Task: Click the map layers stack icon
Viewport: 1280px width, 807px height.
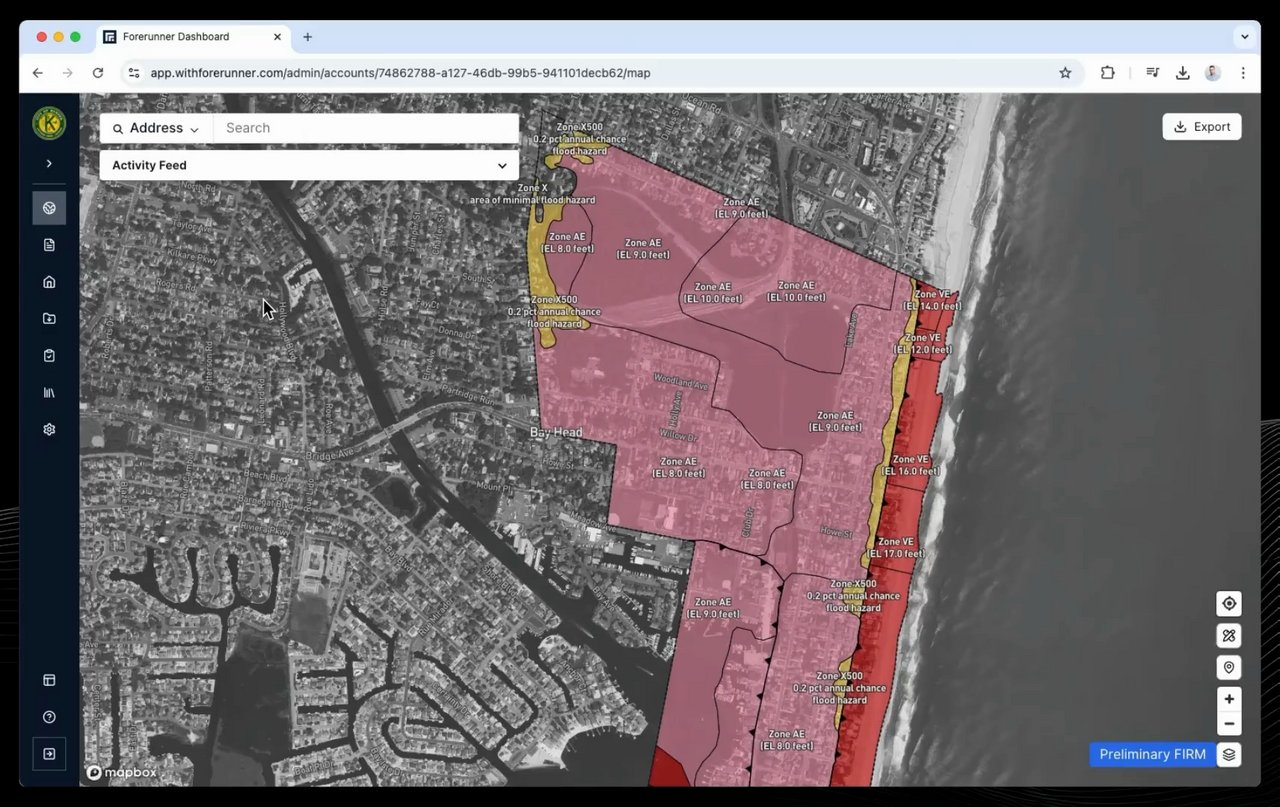Action: coord(1229,755)
